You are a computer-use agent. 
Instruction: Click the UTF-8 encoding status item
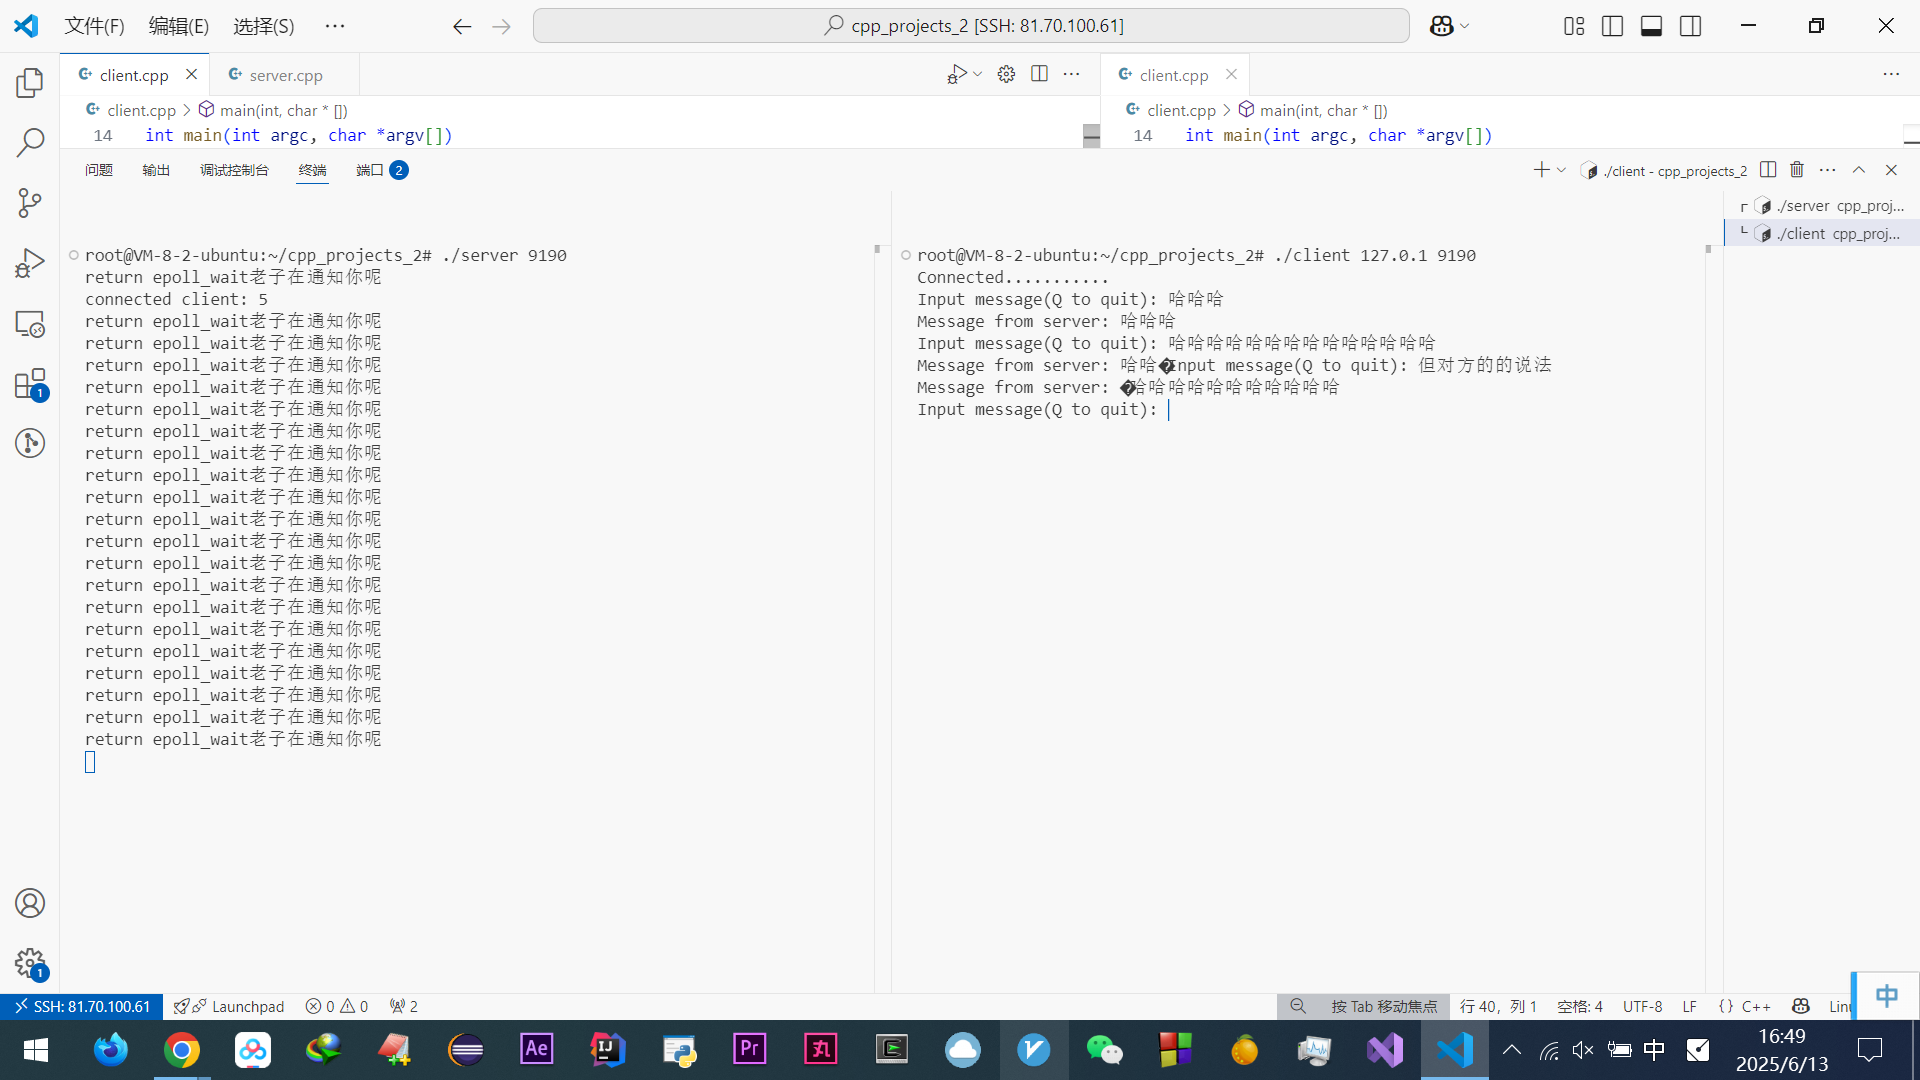coord(1642,1006)
